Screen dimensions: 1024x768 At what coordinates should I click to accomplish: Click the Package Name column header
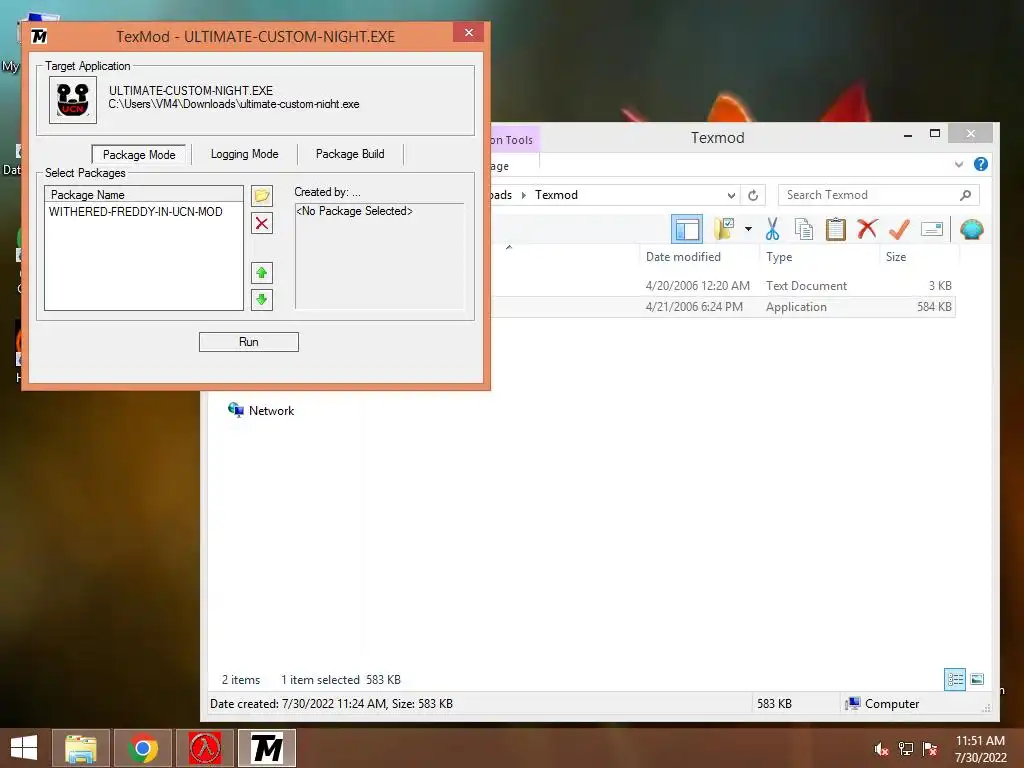click(144, 195)
